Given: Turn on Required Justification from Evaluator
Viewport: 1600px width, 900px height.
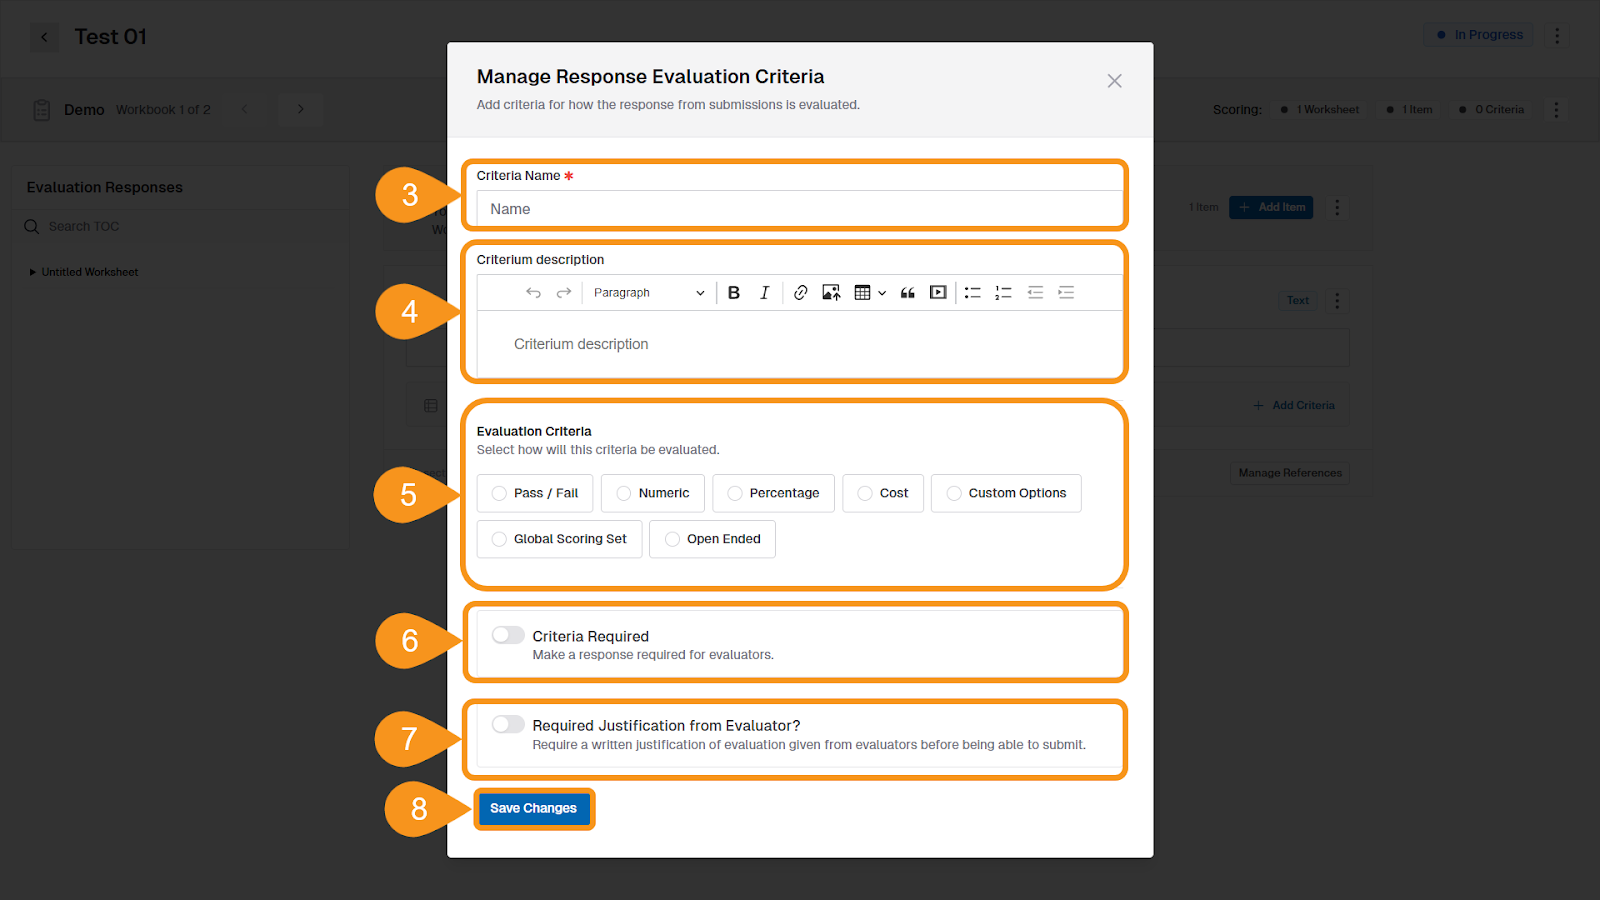Looking at the screenshot, I should tap(507, 724).
